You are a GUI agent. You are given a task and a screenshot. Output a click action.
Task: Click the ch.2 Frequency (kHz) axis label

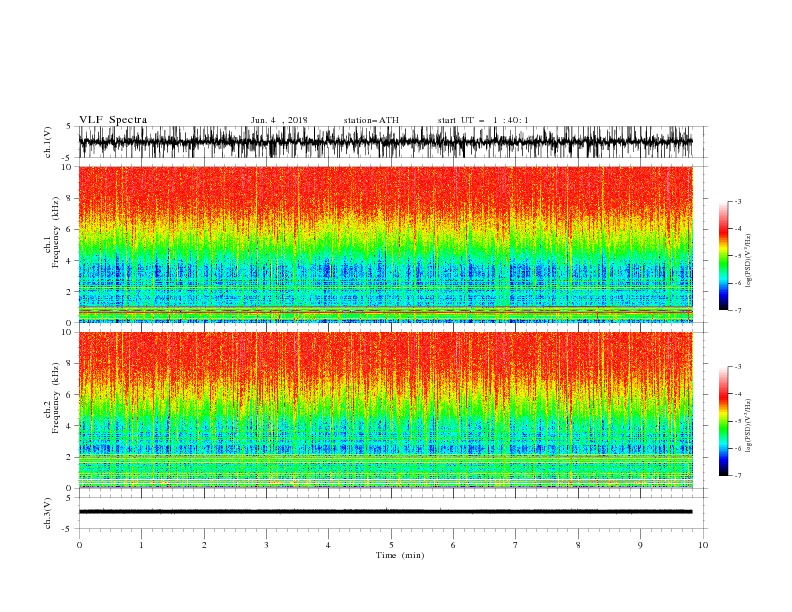pyautogui.click(x=52, y=398)
